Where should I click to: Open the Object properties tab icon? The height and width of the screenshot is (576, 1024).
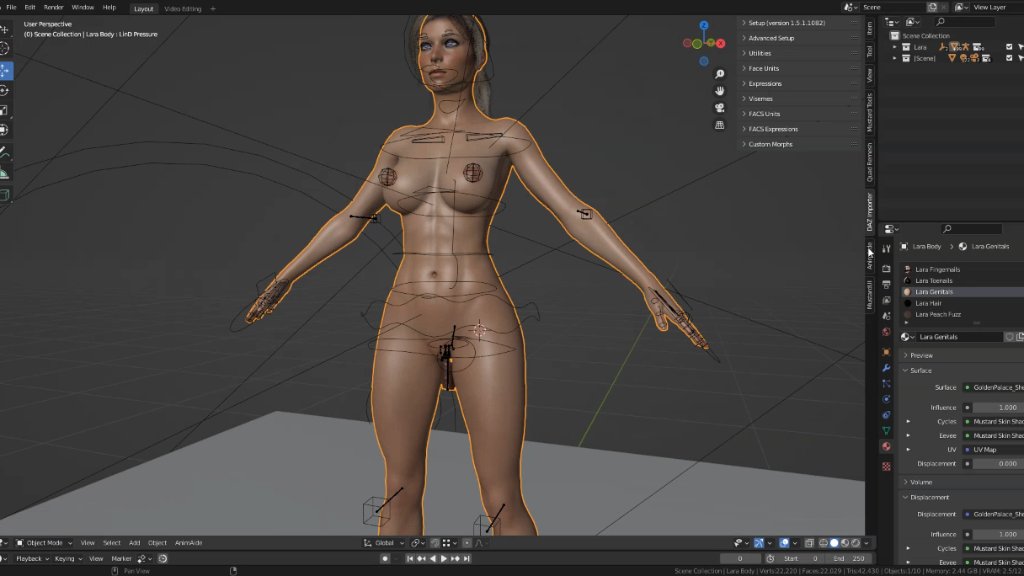tap(886, 352)
